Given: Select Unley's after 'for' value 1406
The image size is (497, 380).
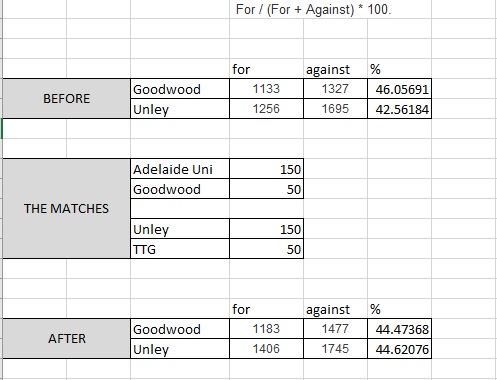Looking at the screenshot, I should pos(266,349).
